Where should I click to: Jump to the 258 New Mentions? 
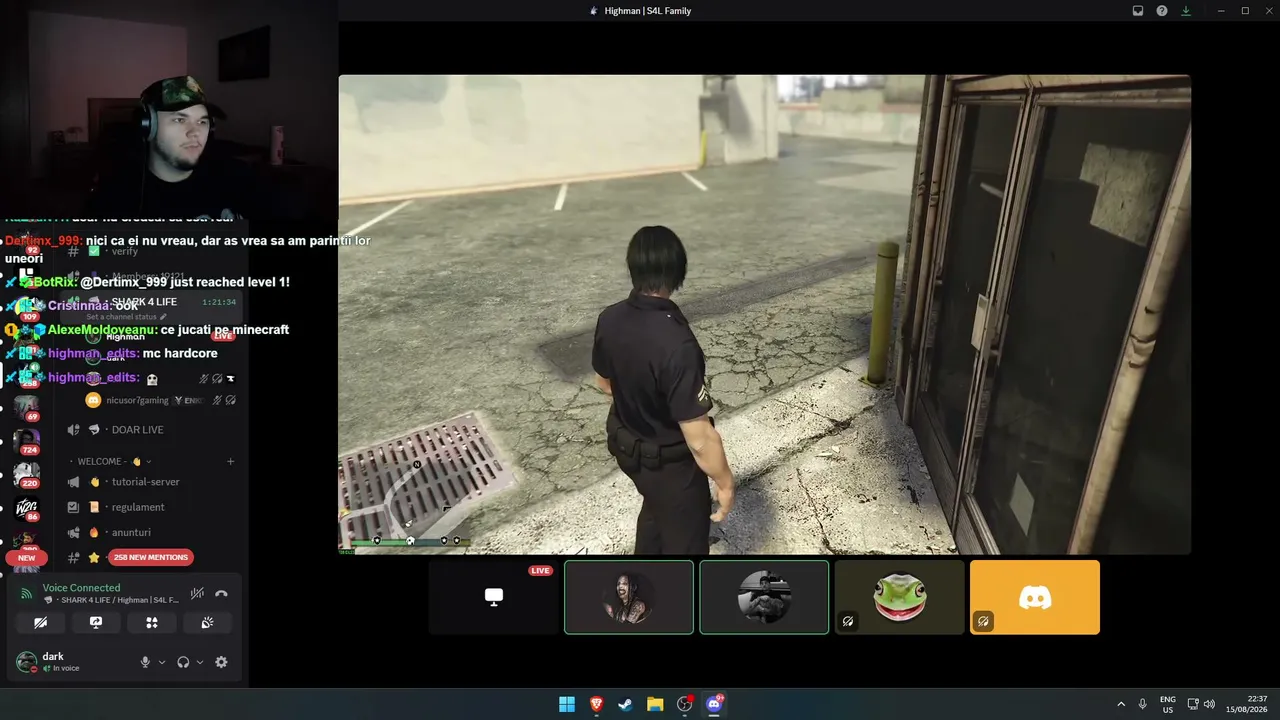point(151,557)
